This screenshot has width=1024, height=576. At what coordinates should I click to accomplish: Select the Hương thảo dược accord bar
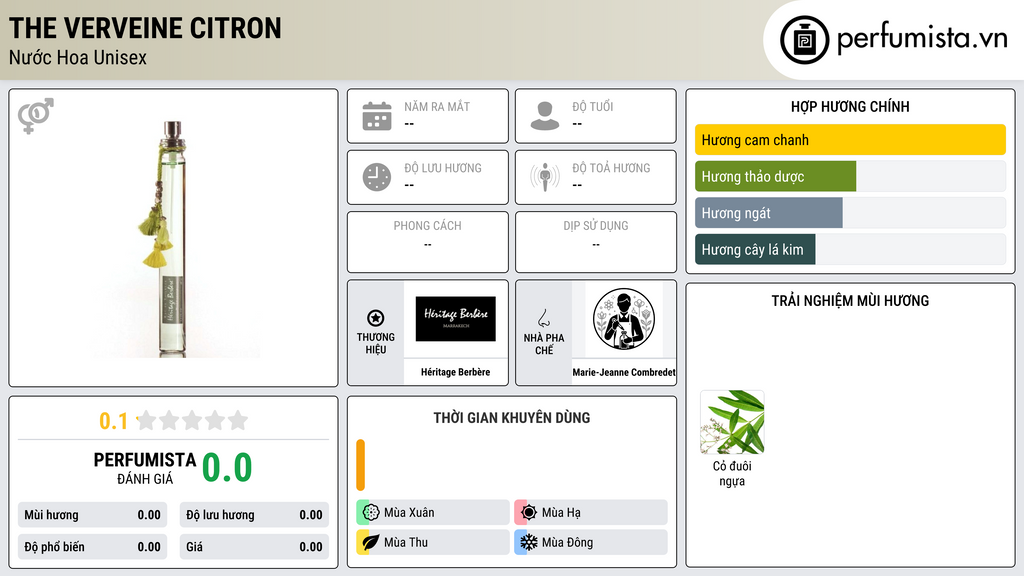pyautogui.click(x=850, y=176)
